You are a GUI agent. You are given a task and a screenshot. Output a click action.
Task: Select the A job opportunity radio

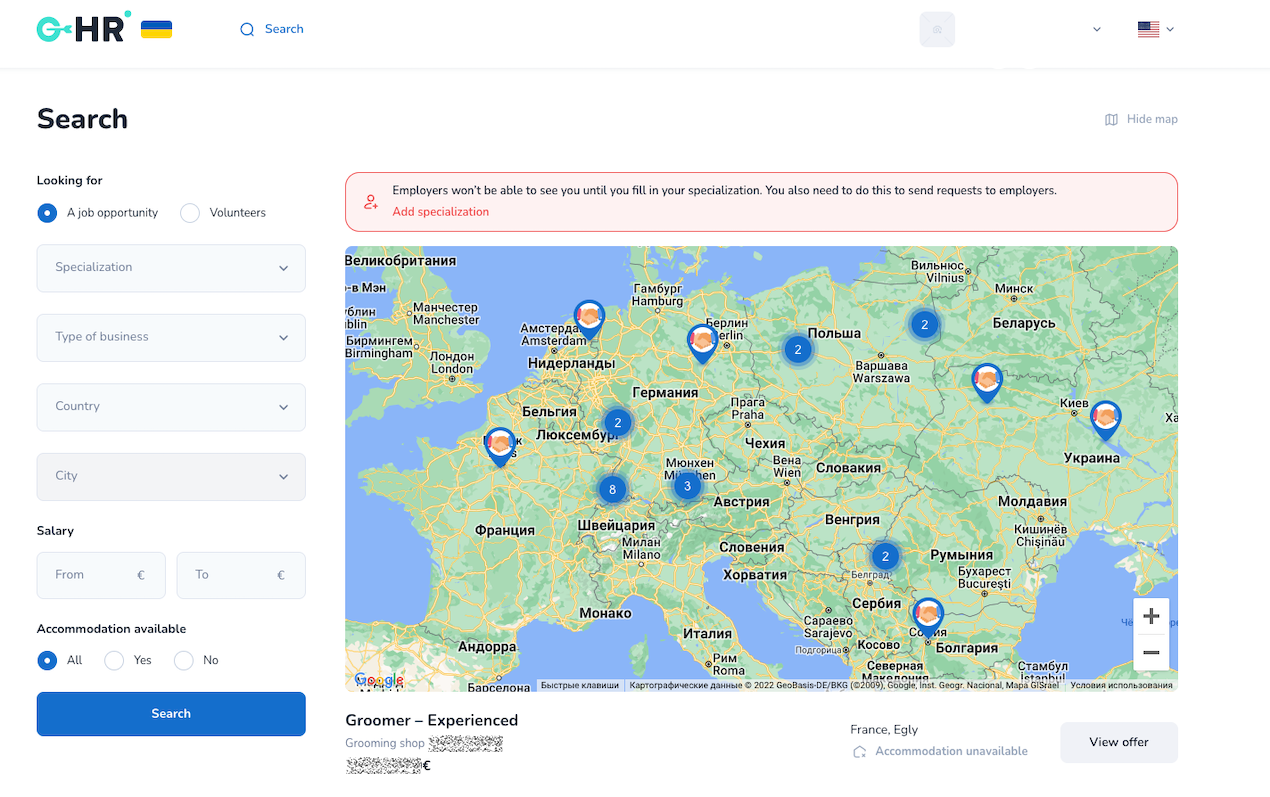47,213
